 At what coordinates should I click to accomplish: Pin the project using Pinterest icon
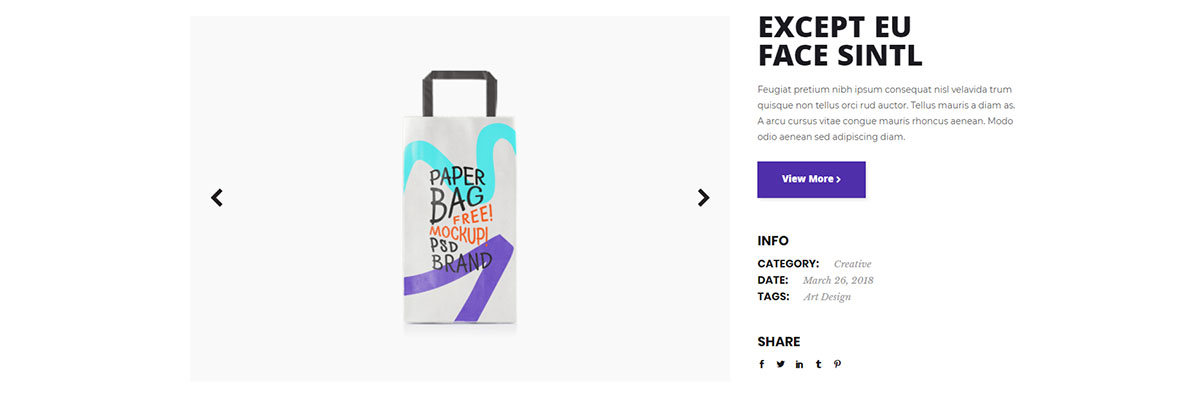(x=837, y=364)
